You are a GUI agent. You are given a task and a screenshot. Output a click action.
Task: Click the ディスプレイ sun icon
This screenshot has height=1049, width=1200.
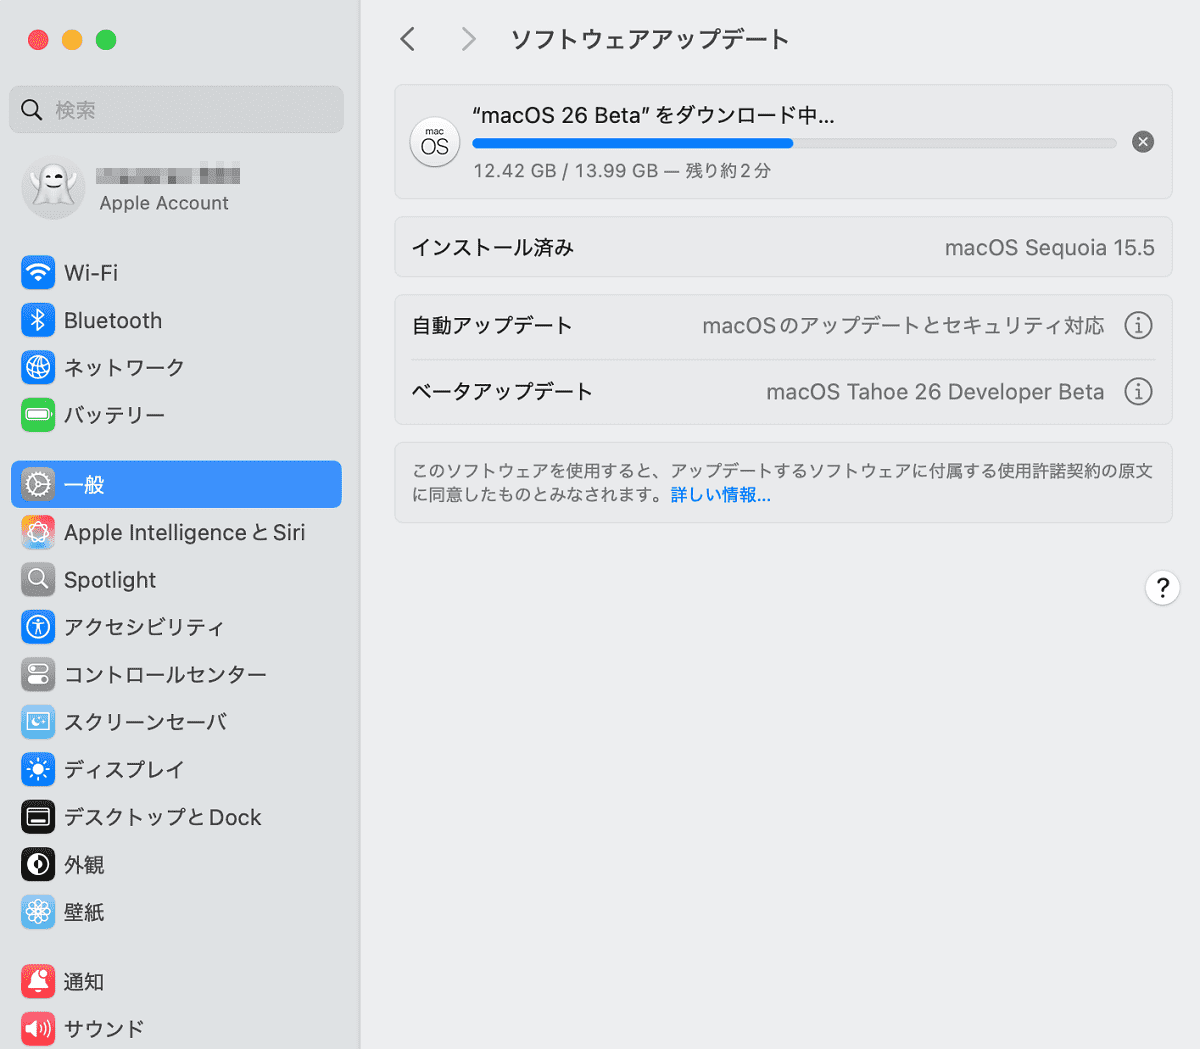pyautogui.click(x=38, y=769)
